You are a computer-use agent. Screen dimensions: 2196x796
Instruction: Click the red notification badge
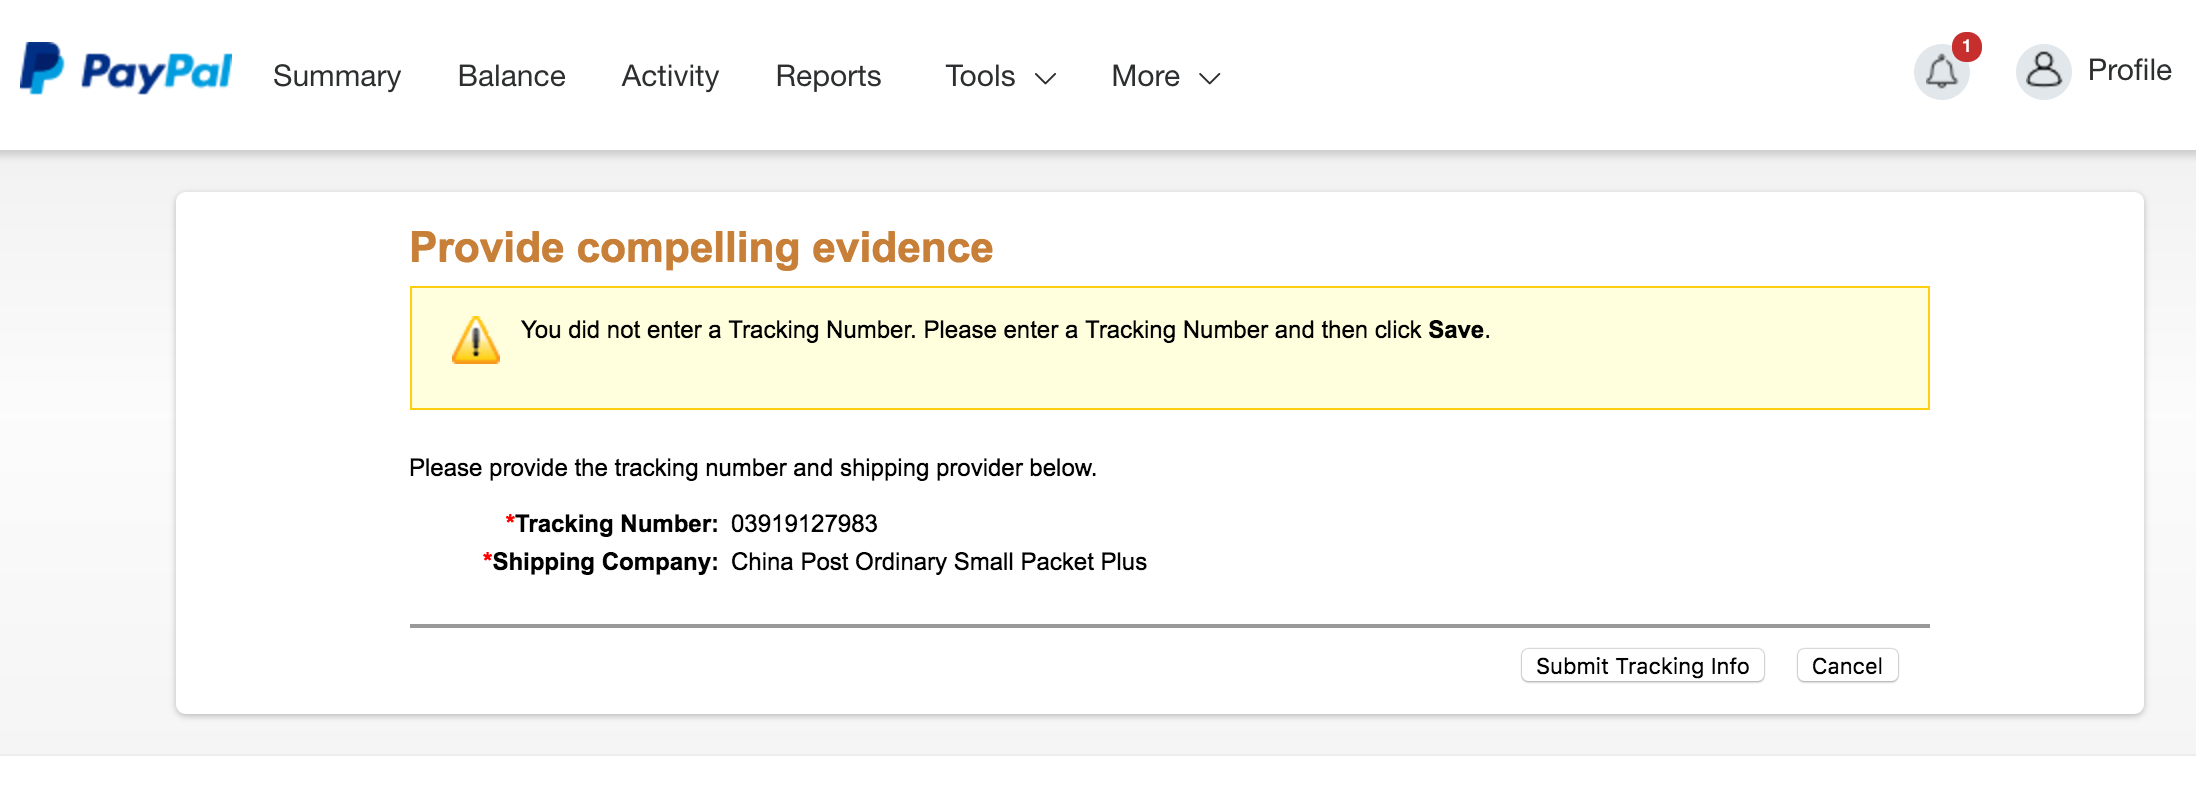(x=1966, y=46)
